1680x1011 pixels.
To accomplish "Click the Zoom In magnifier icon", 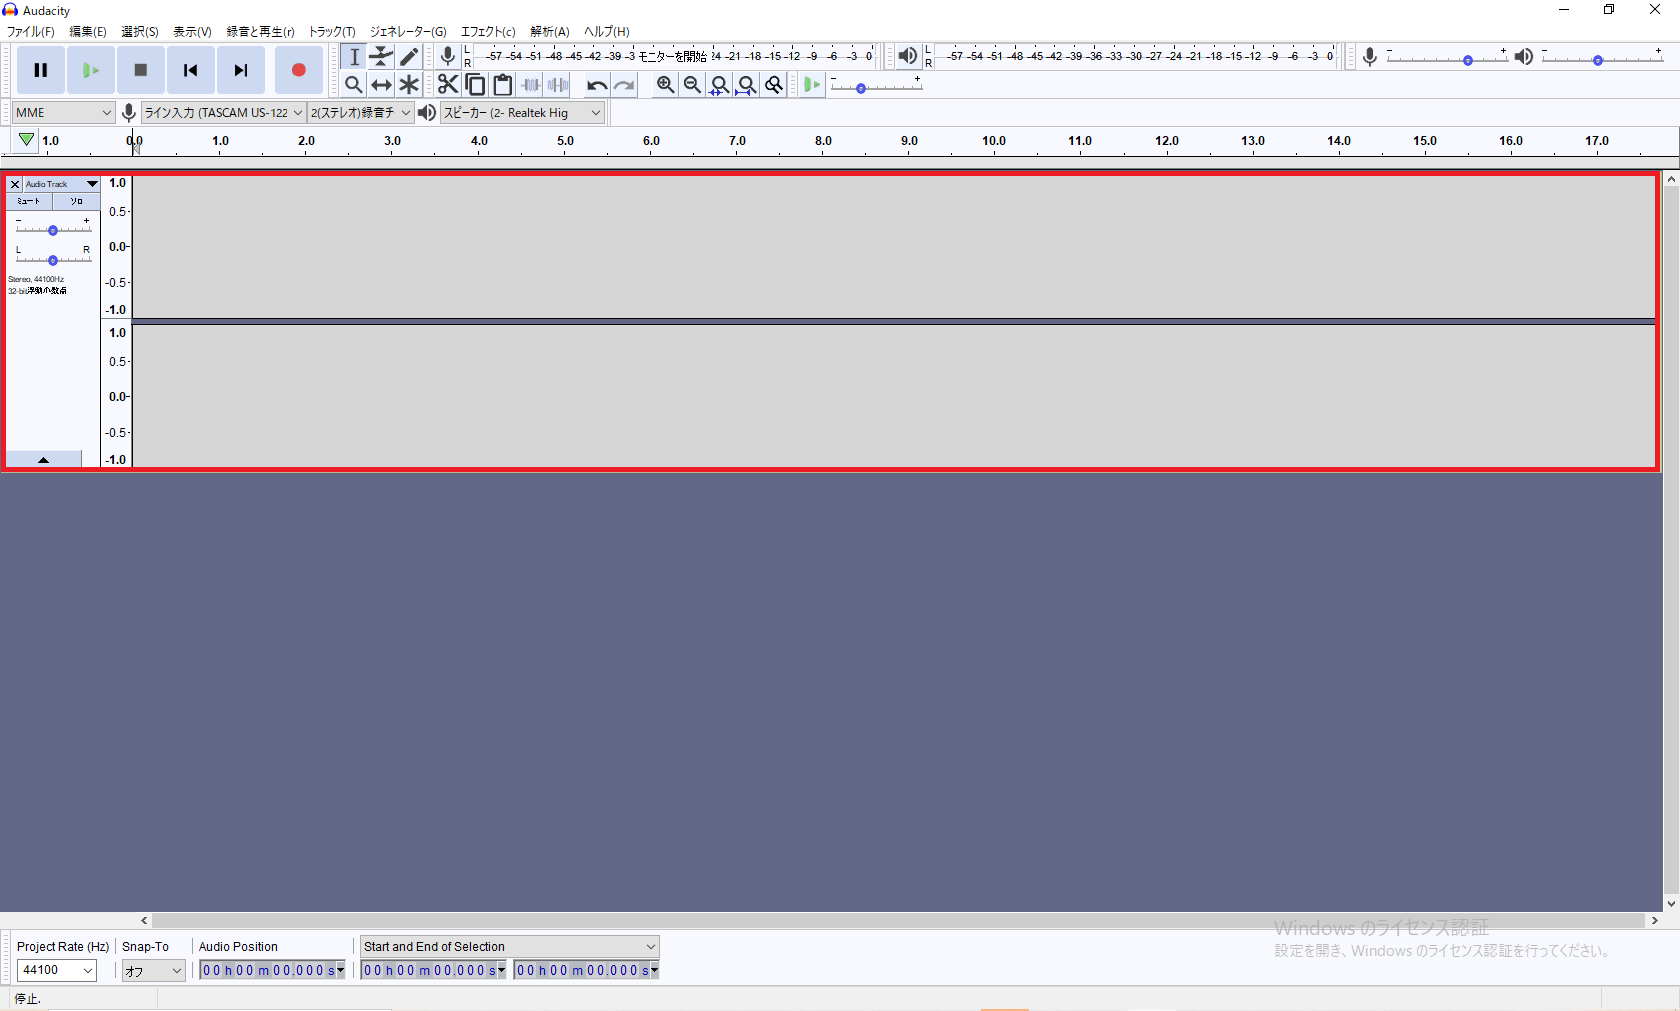I will pyautogui.click(x=665, y=85).
